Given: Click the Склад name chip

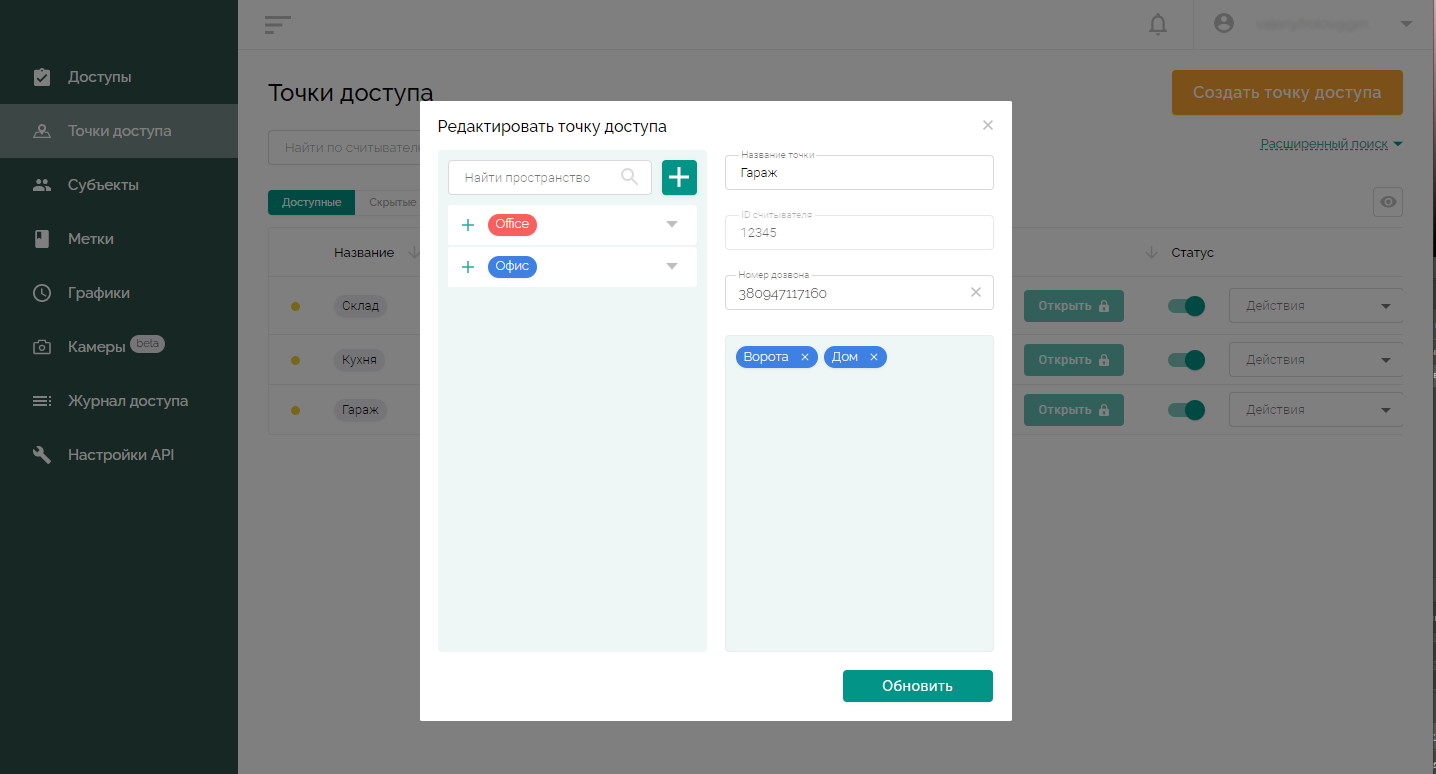Looking at the screenshot, I should (361, 306).
